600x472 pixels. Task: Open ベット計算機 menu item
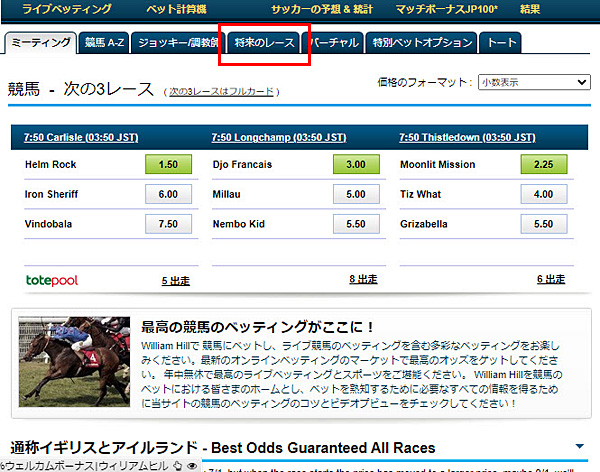176,9
